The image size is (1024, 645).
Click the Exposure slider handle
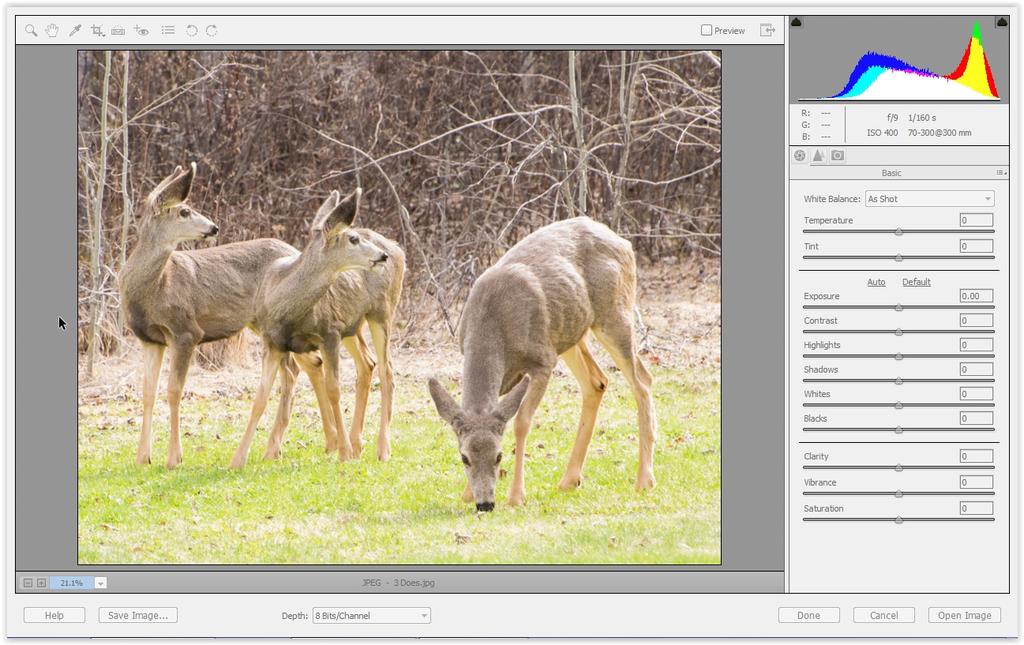[x=898, y=308]
